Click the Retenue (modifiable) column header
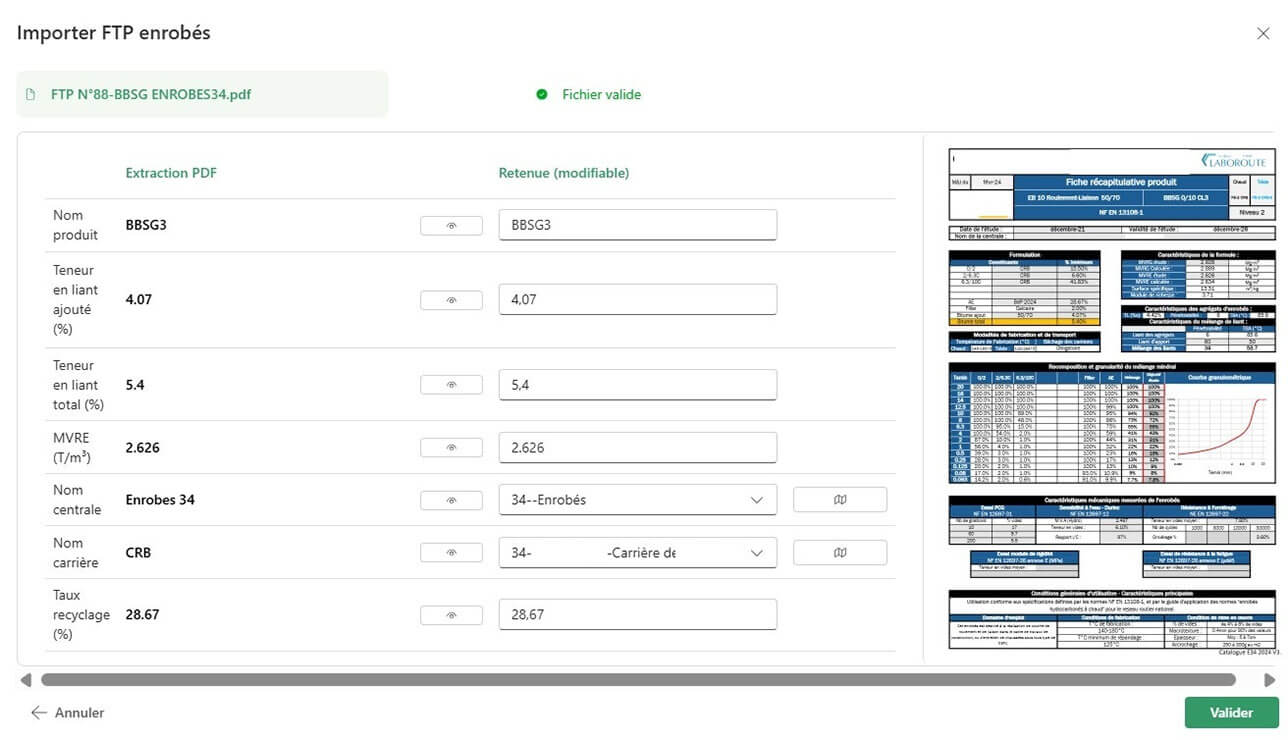1288x740 pixels. click(564, 173)
